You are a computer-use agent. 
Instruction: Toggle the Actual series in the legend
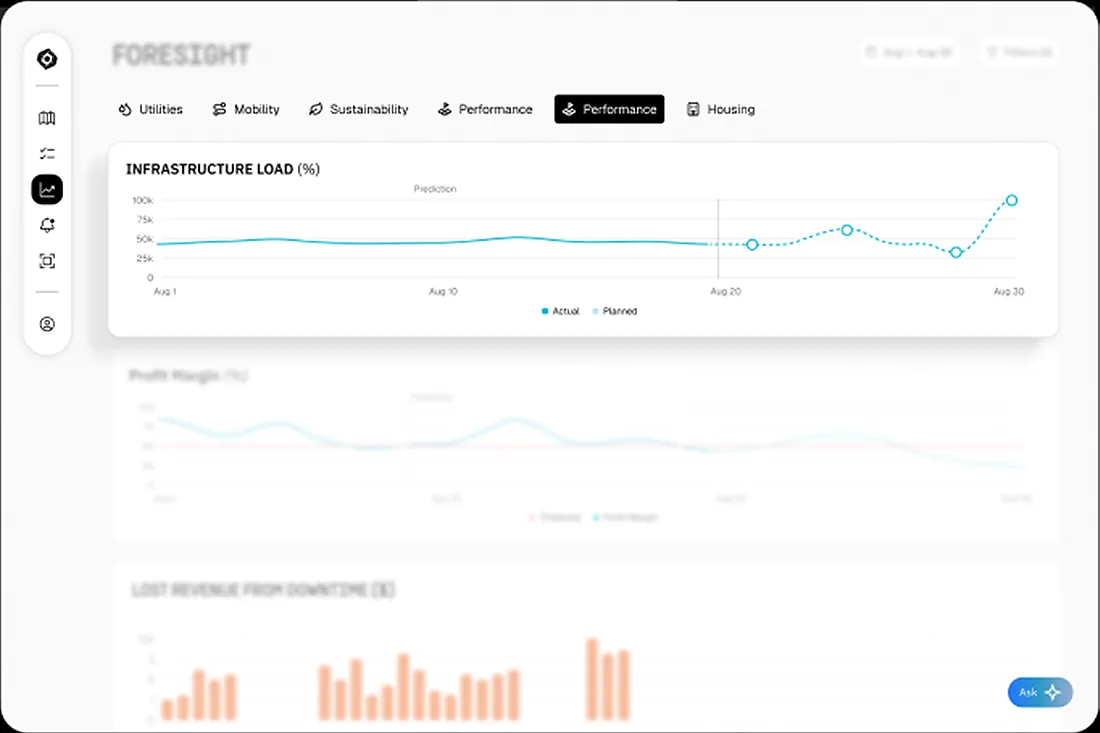point(561,311)
